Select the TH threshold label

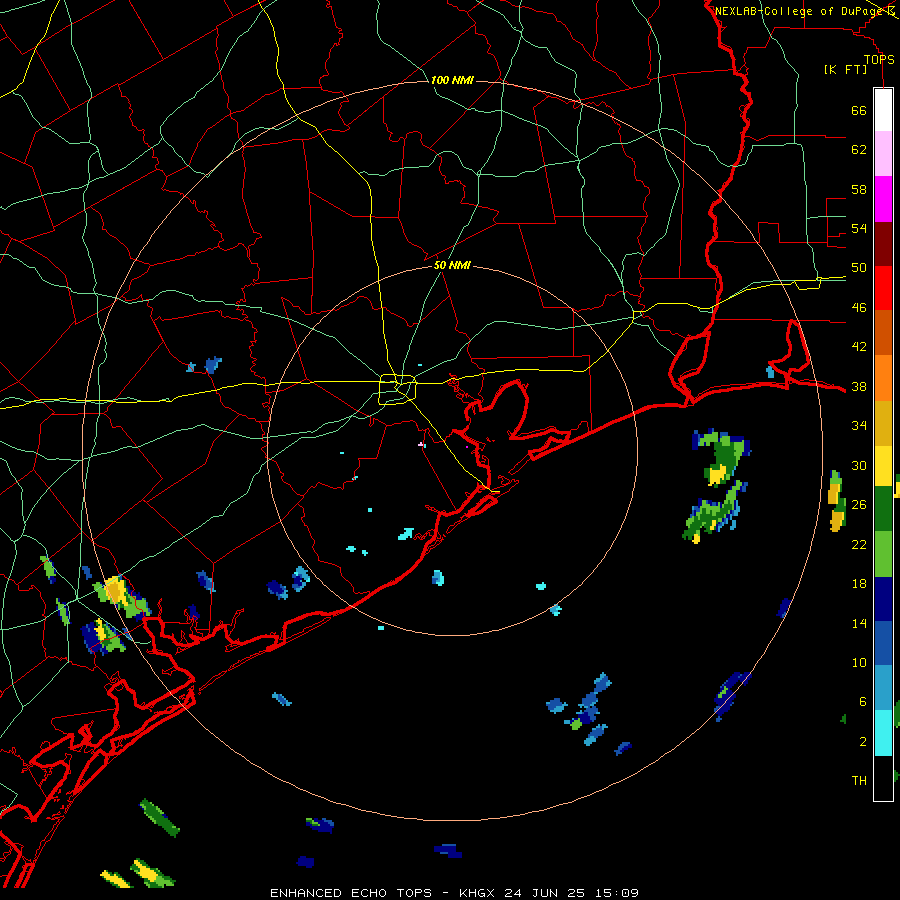pos(859,781)
